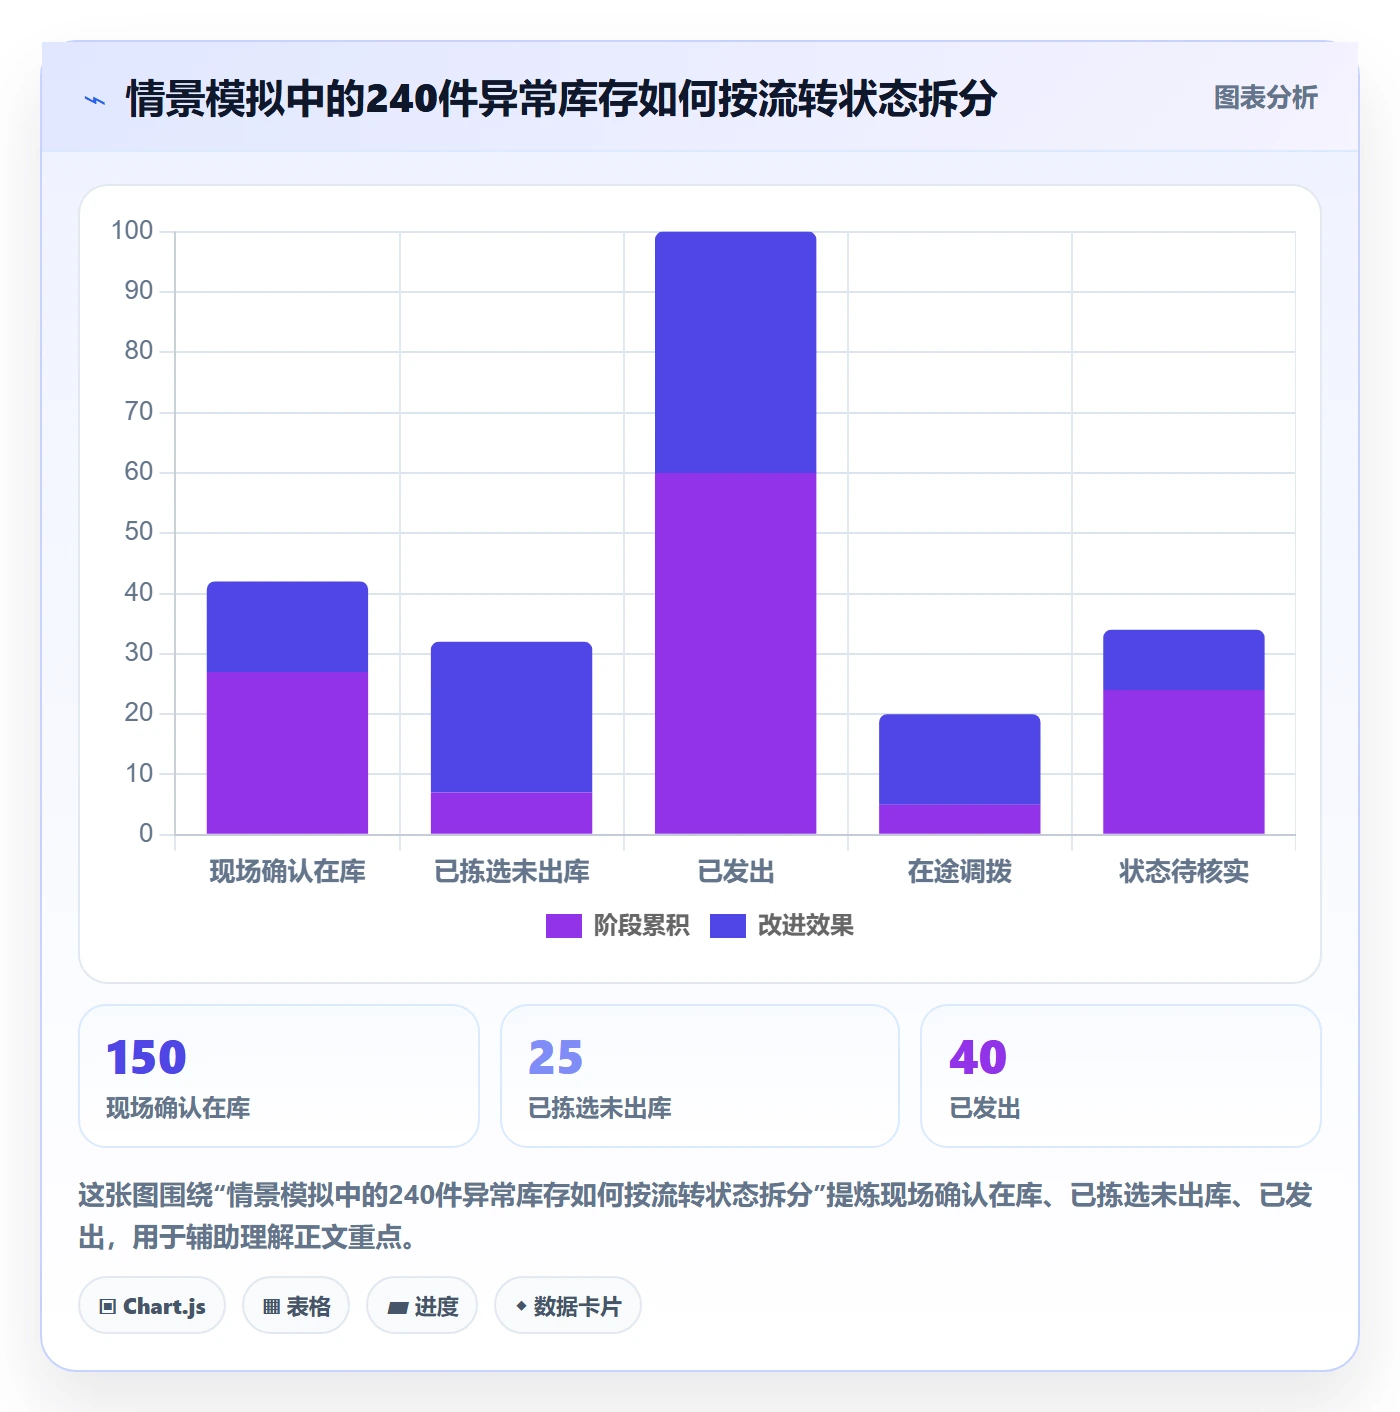This screenshot has width=1400, height=1412.
Task: Open the 40 已发出 data card
Action: (1121, 1076)
